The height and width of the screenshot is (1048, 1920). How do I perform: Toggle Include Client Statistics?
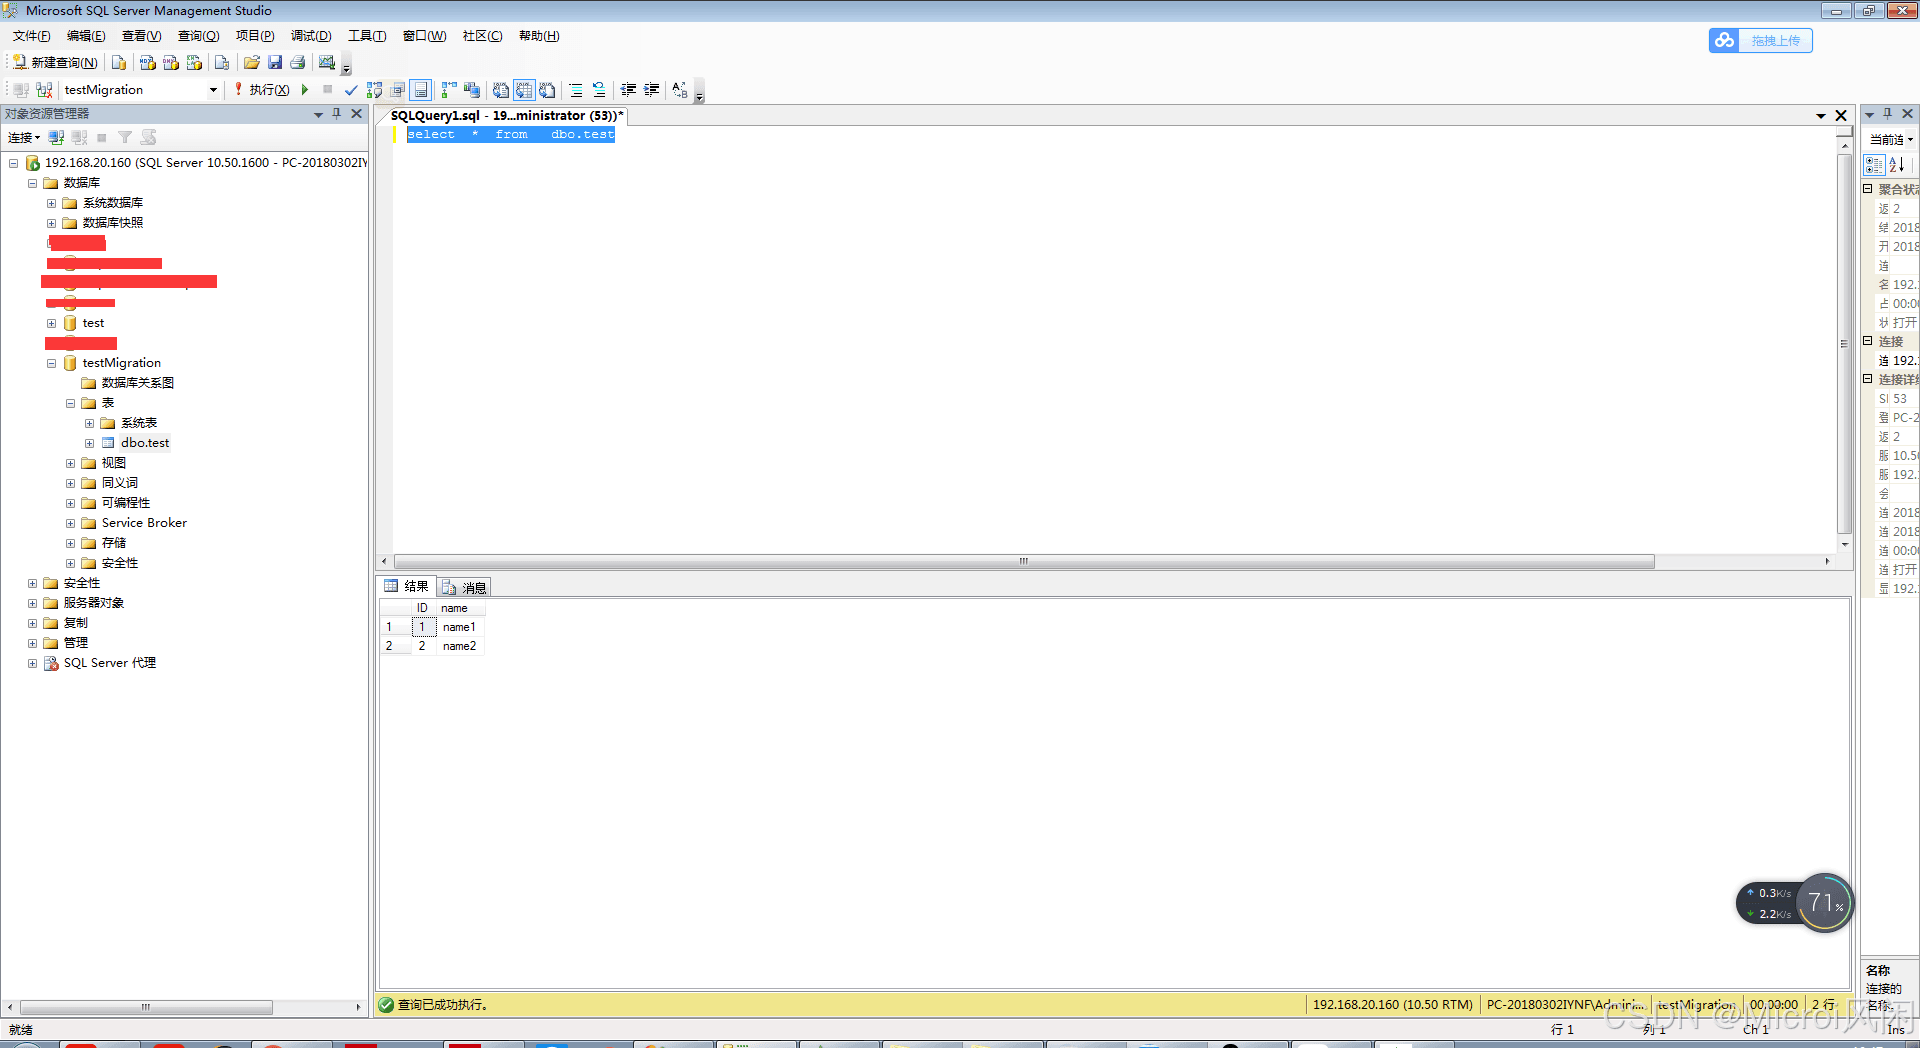coord(472,90)
